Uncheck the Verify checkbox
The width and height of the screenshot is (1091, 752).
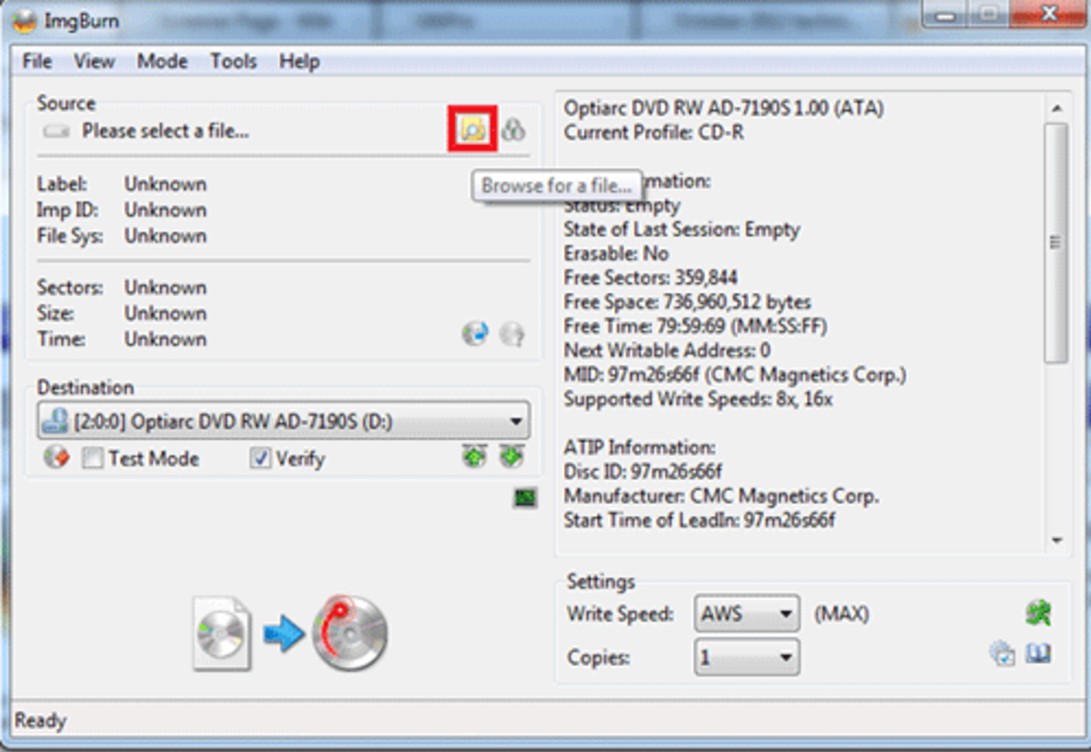click(260, 458)
